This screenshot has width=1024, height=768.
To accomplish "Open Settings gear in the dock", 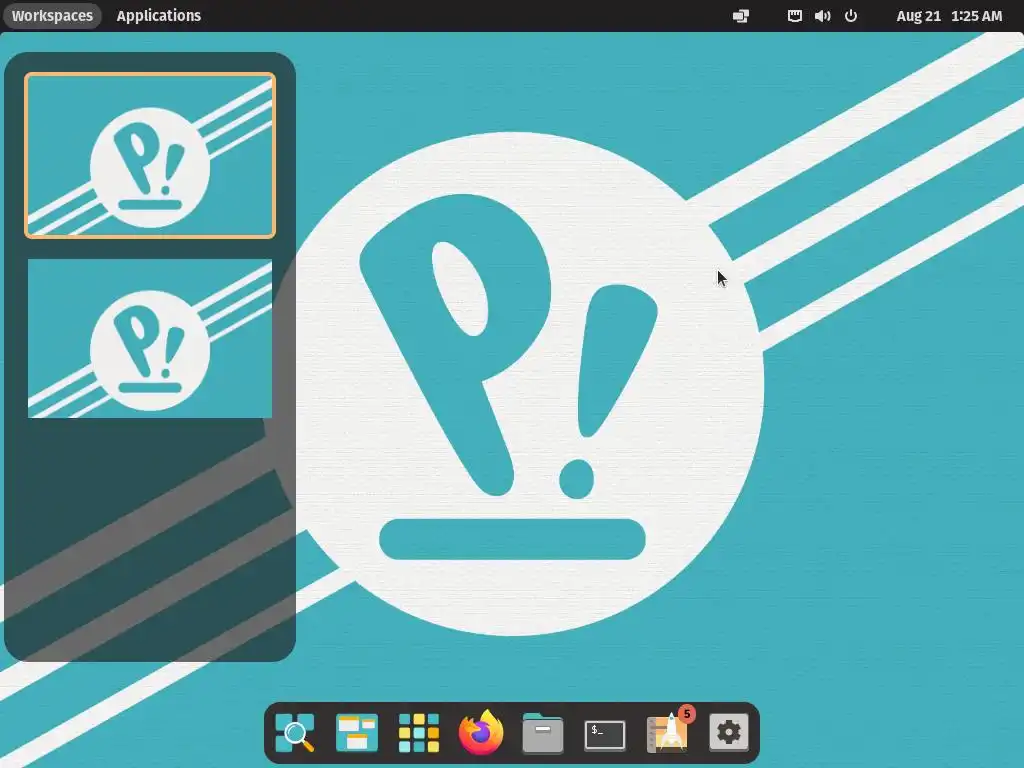I will [729, 733].
